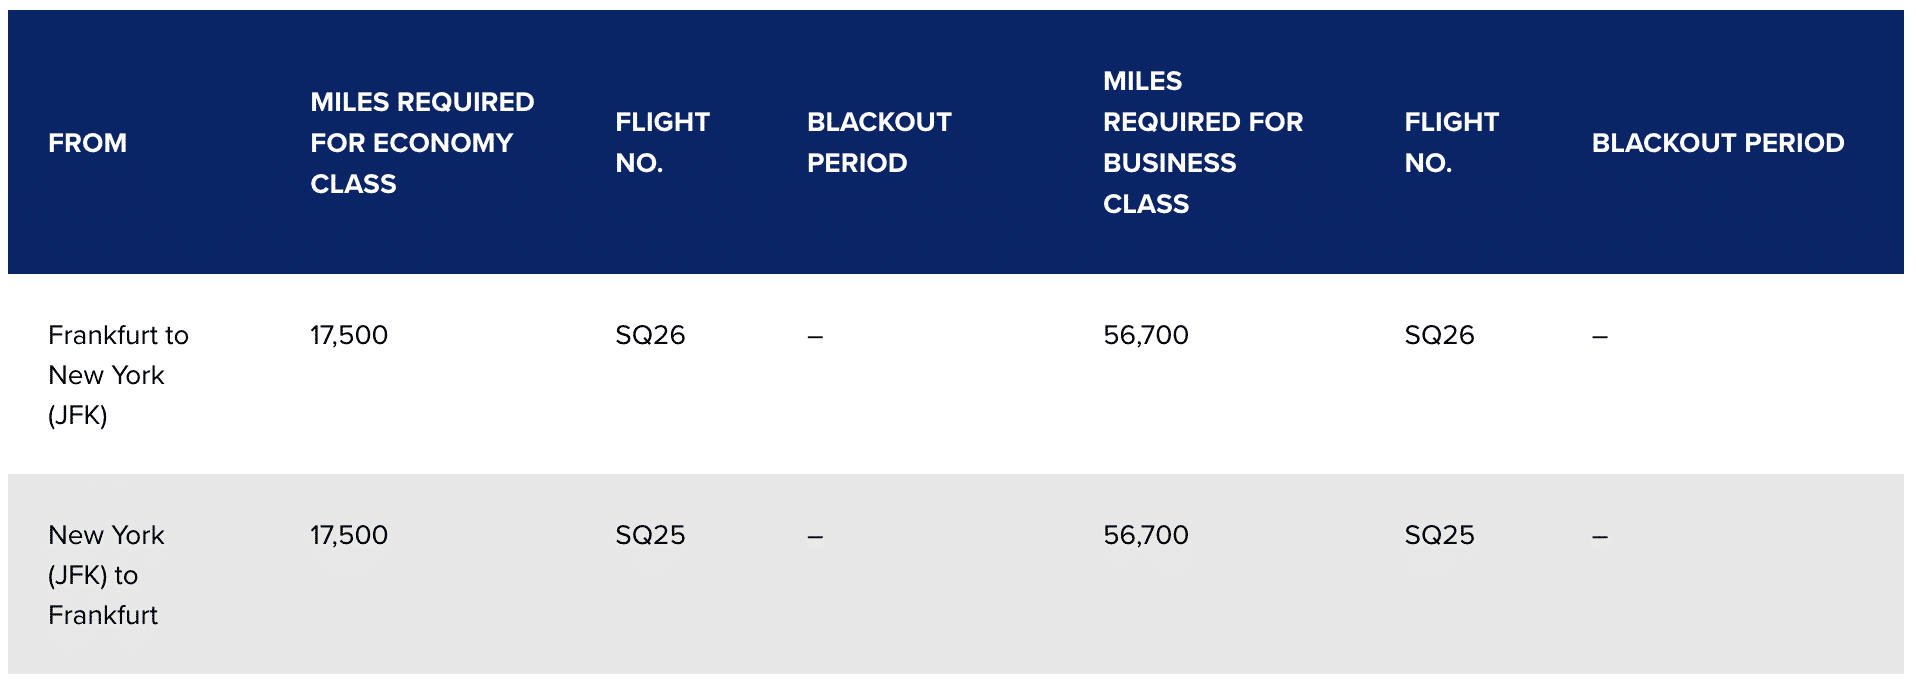Select the economy class SQ26 flight number
Image resolution: width=1916 pixels, height=684 pixels.
[x=650, y=335]
